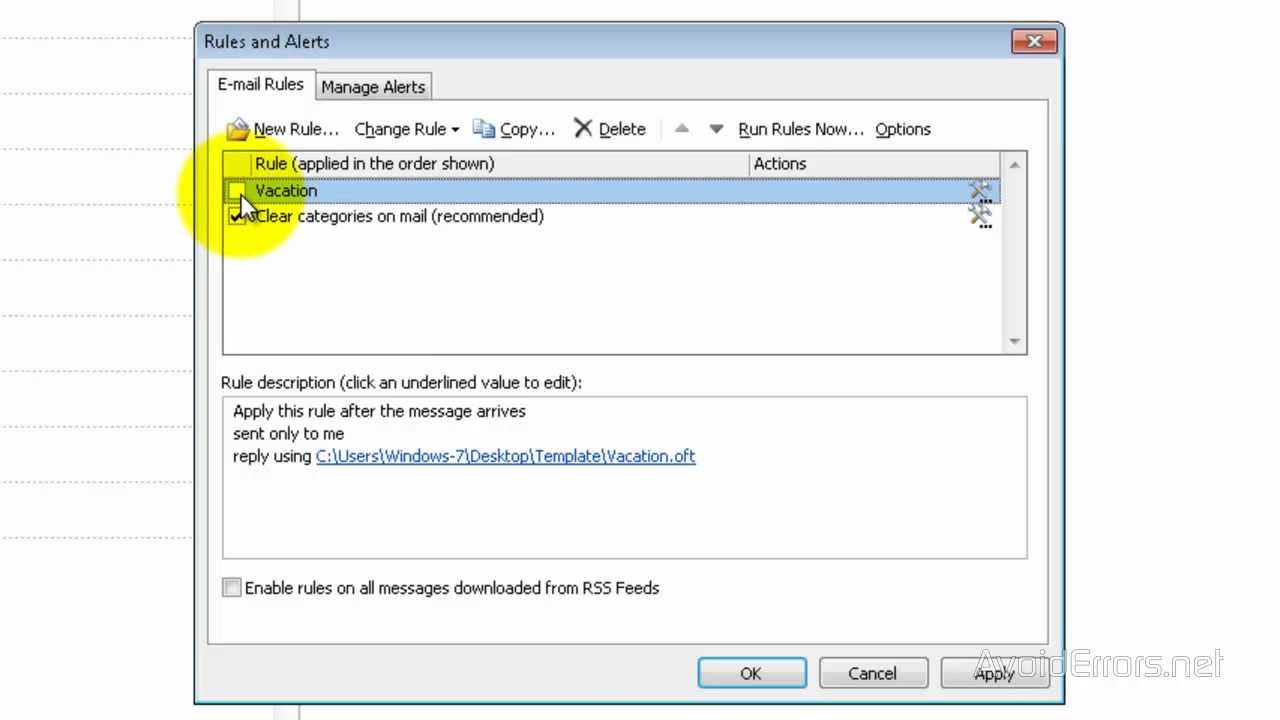Click the Actions column header
This screenshot has height=720, width=1280.
pyautogui.click(x=874, y=164)
